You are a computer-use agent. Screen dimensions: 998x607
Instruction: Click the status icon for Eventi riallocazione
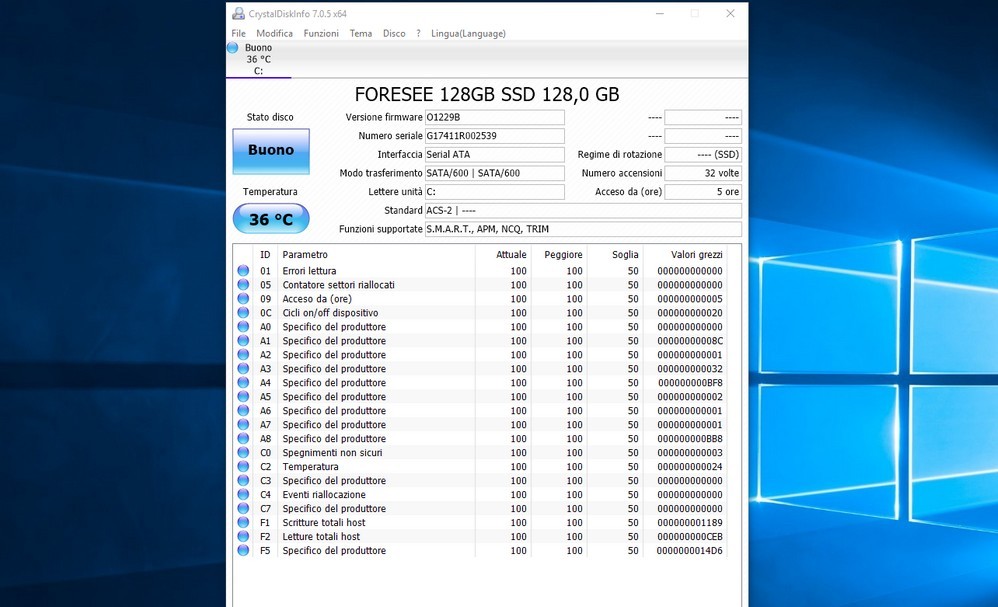(243, 495)
